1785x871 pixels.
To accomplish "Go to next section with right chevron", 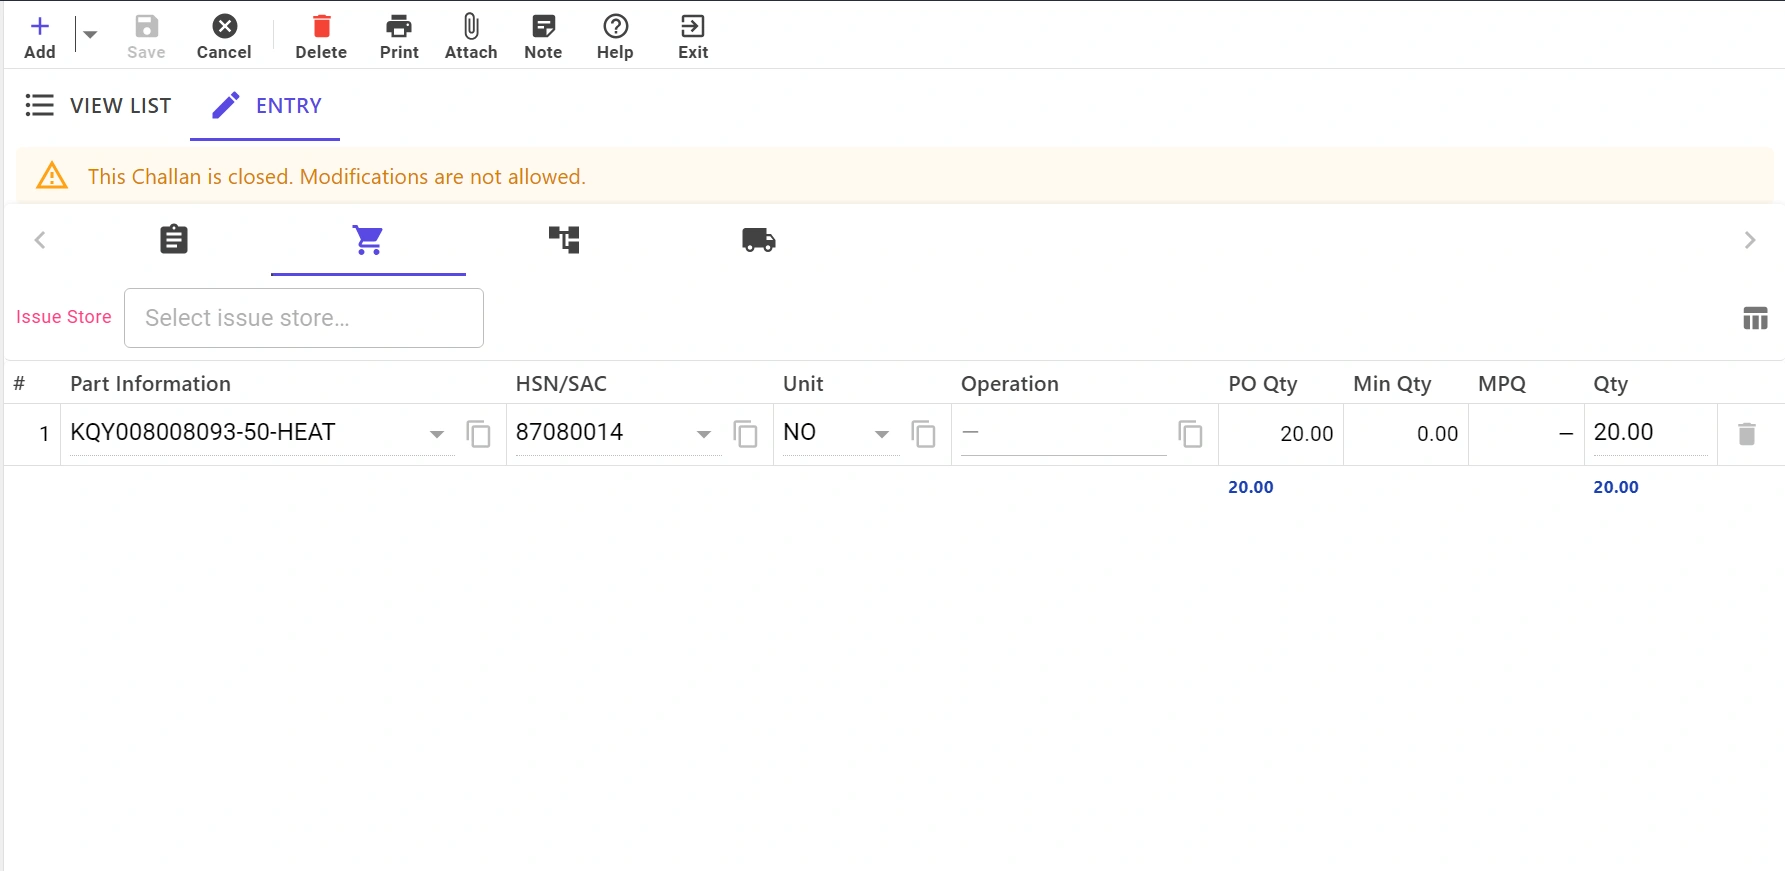I will pos(1750,240).
